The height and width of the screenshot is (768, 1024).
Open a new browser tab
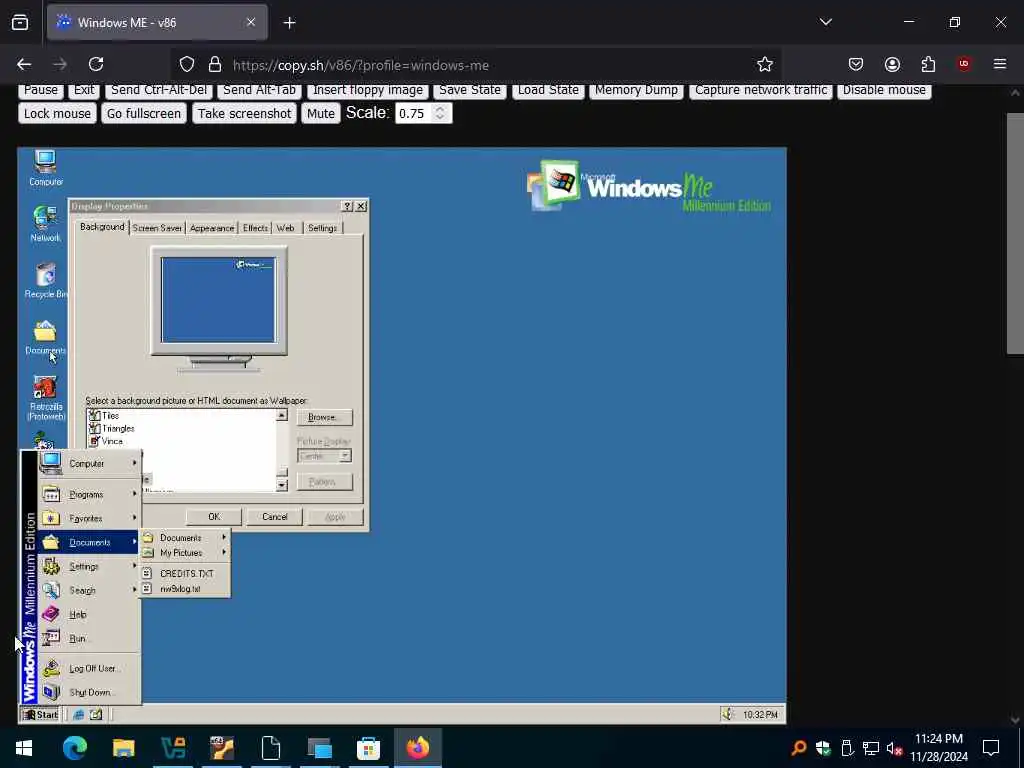(289, 23)
